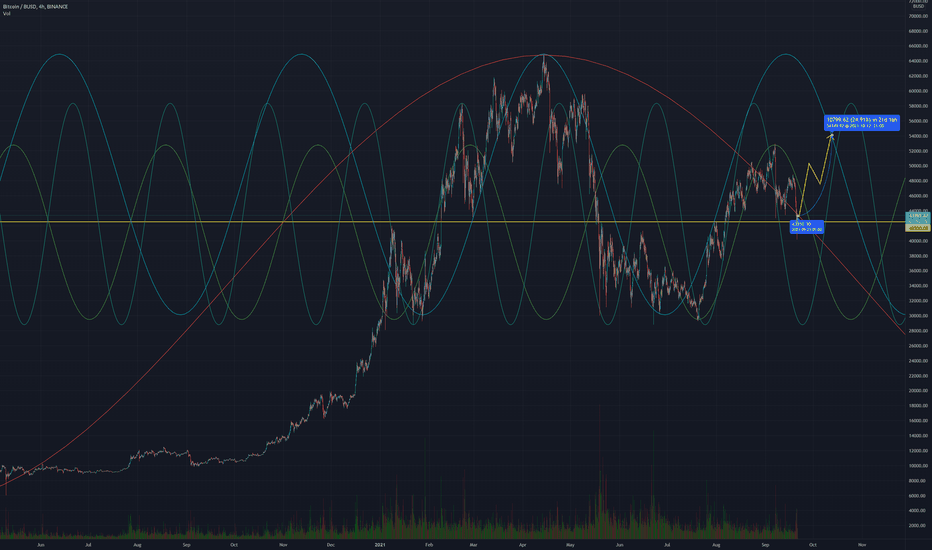Image resolution: width=932 pixels, height=550 pixels.
Task: Click the BUSD currency label above price axis
Action: (x=918, y=6)
